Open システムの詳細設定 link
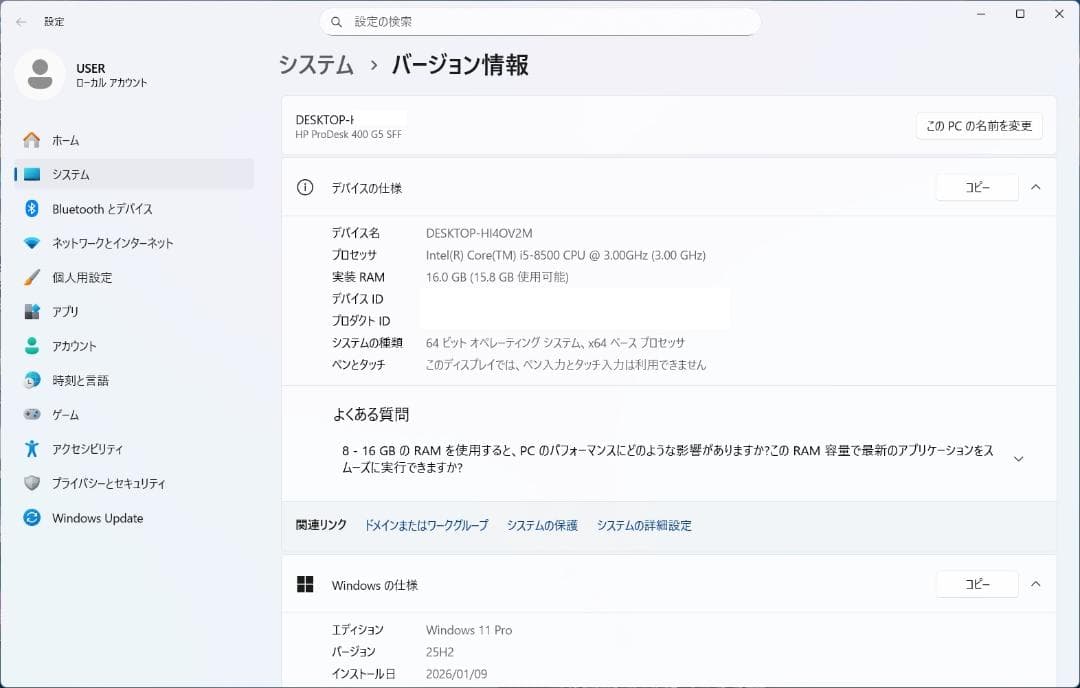This screenshot has width=1080, height=688. pyautogui.click(x=642, y=524)
